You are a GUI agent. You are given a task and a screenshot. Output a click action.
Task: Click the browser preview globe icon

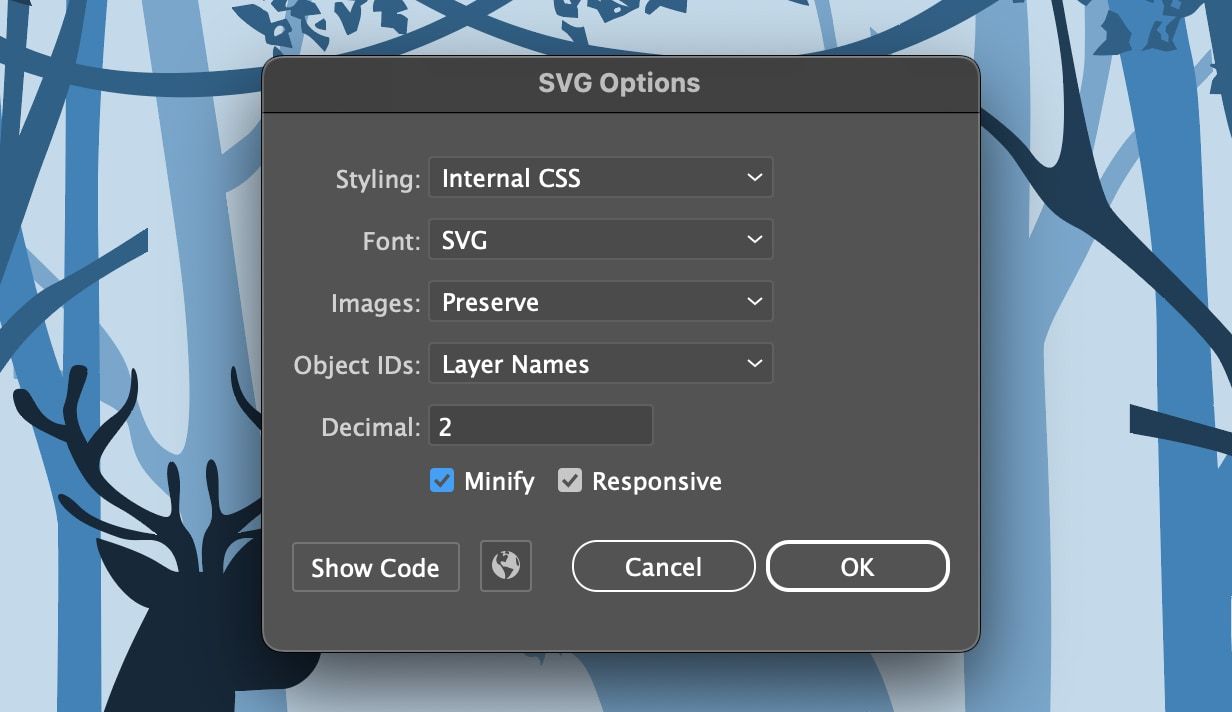[505, 567]
